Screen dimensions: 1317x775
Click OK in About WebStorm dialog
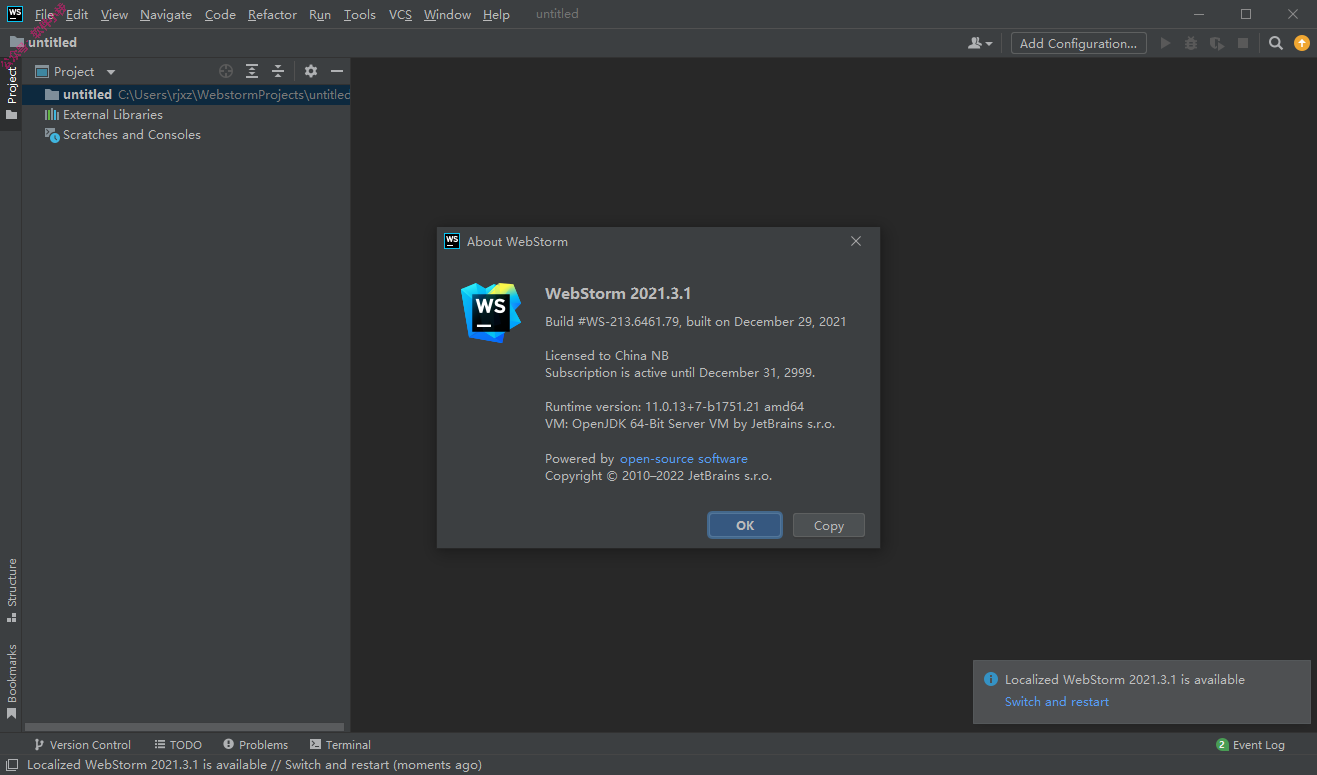pyautogui.click(x=745, y=525)
